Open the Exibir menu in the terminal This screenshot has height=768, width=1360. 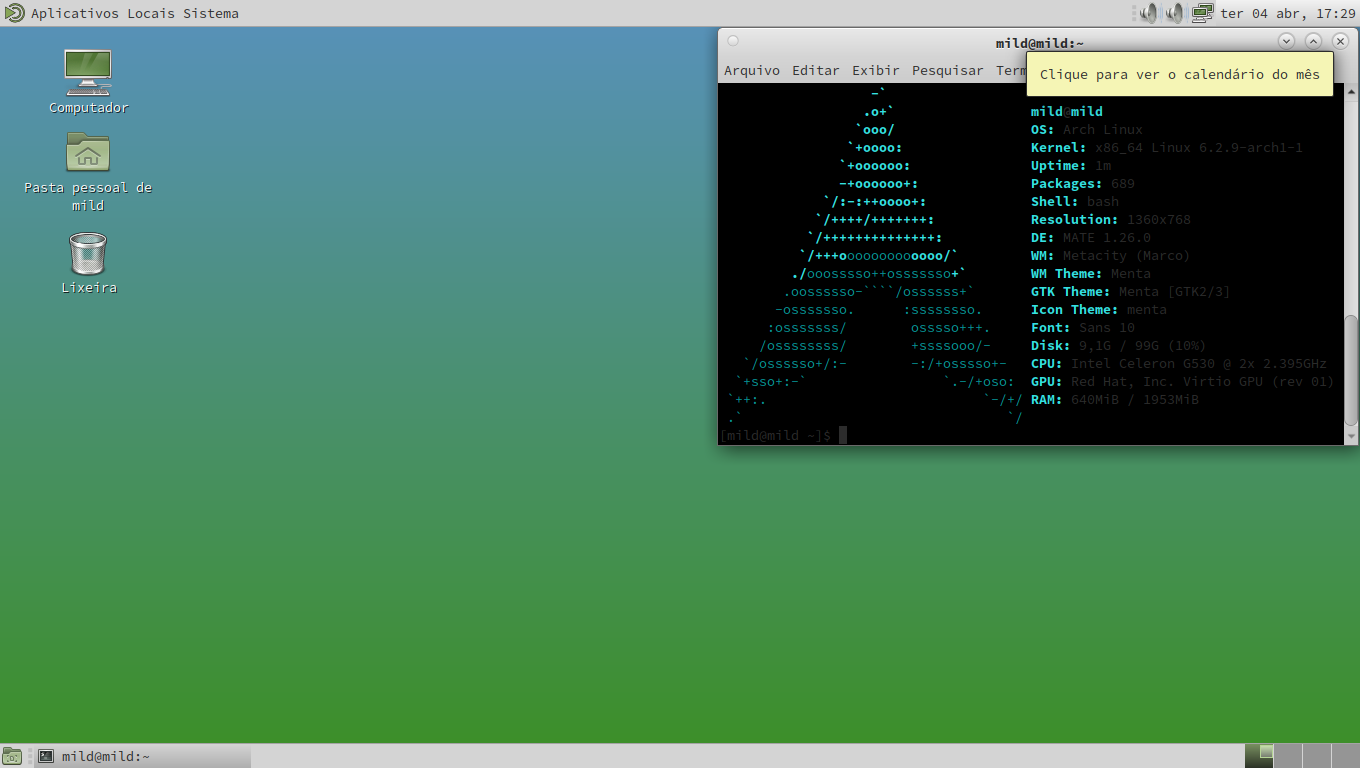click(x=876, y=70)
